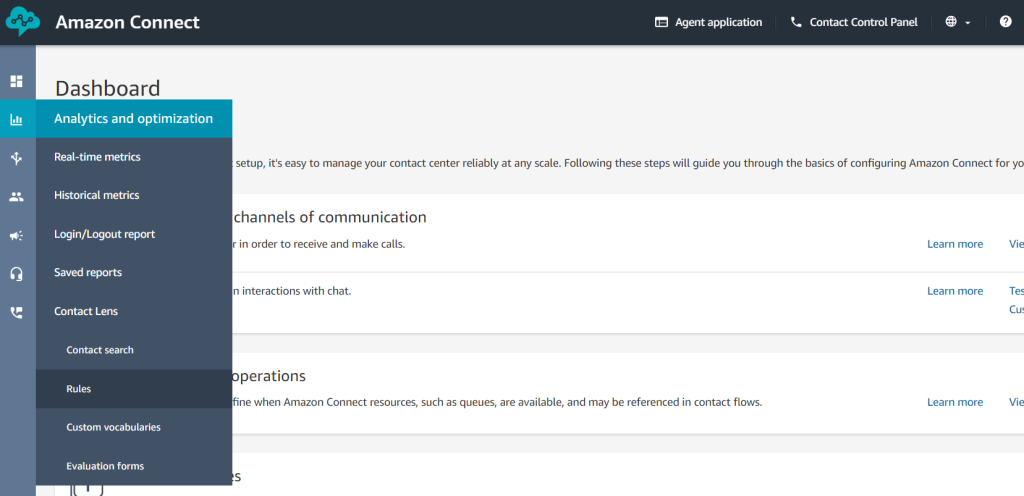This screenshot has height=496, width=1024.
Task: Click Learn more beside the chat interactions row
Action: [x=954, y=291]
